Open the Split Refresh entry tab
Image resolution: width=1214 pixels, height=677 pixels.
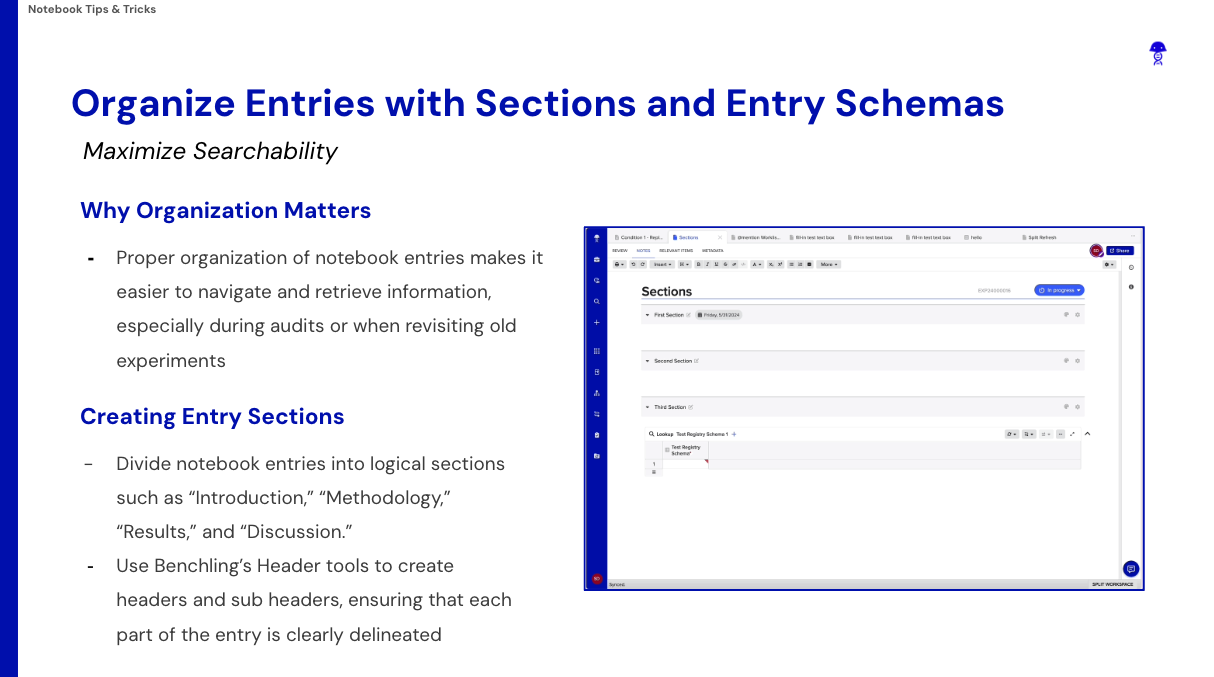tap(1041, 237)
